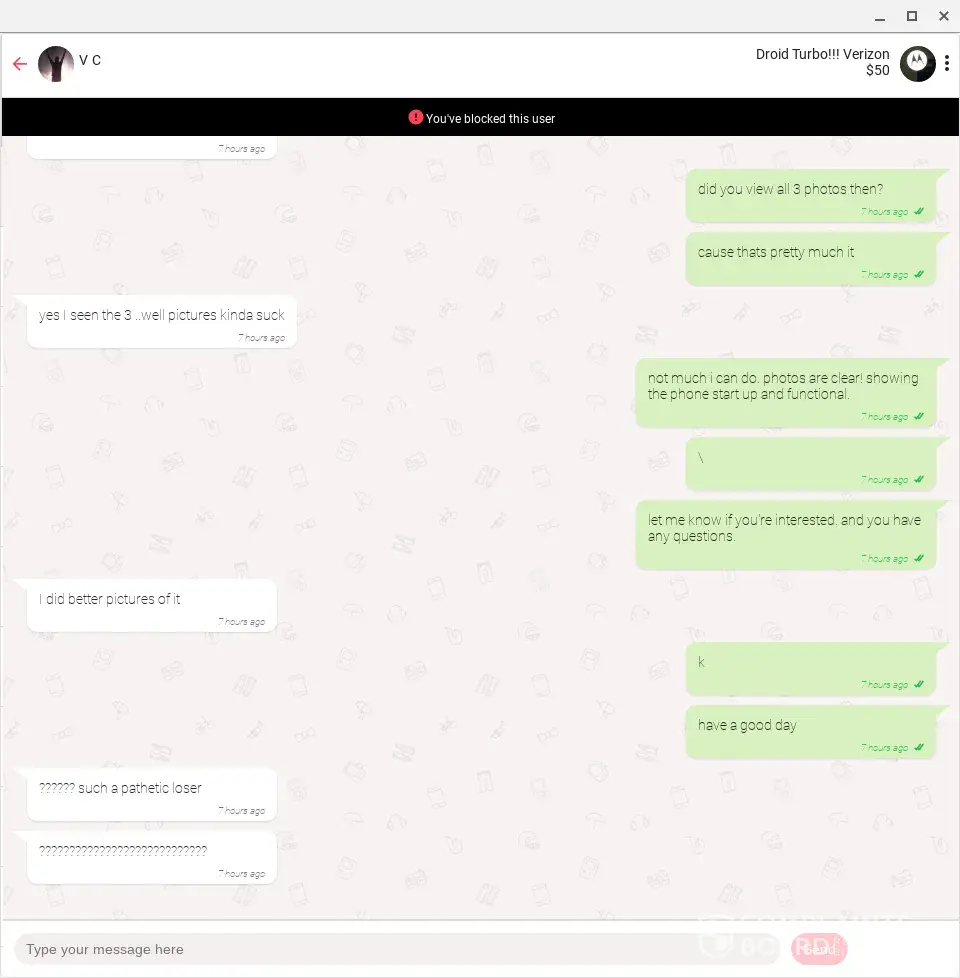Viewport: 960px width, 978px height.
Task: Click the 'did you view all 3 photos then?' message
Action: click(812, 196)
